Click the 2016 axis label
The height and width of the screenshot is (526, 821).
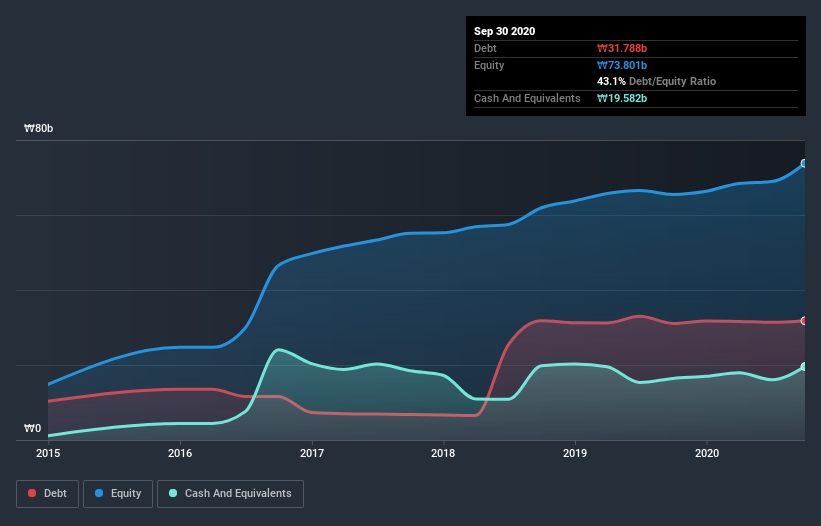[x=180, y=453]
